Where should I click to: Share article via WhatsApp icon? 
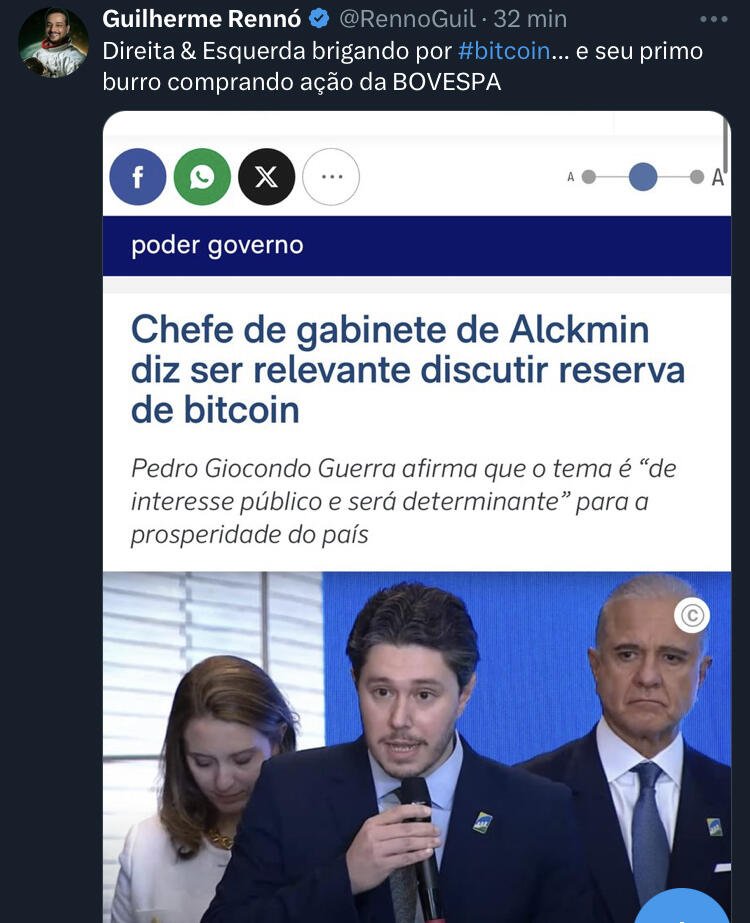202,177
